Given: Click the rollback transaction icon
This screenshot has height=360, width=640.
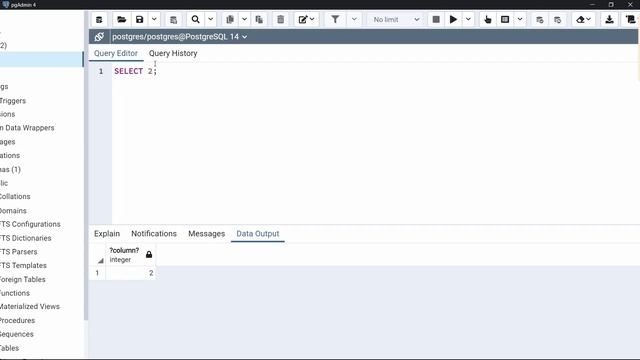Looking at the screenshot, I should tap(557, 20).
